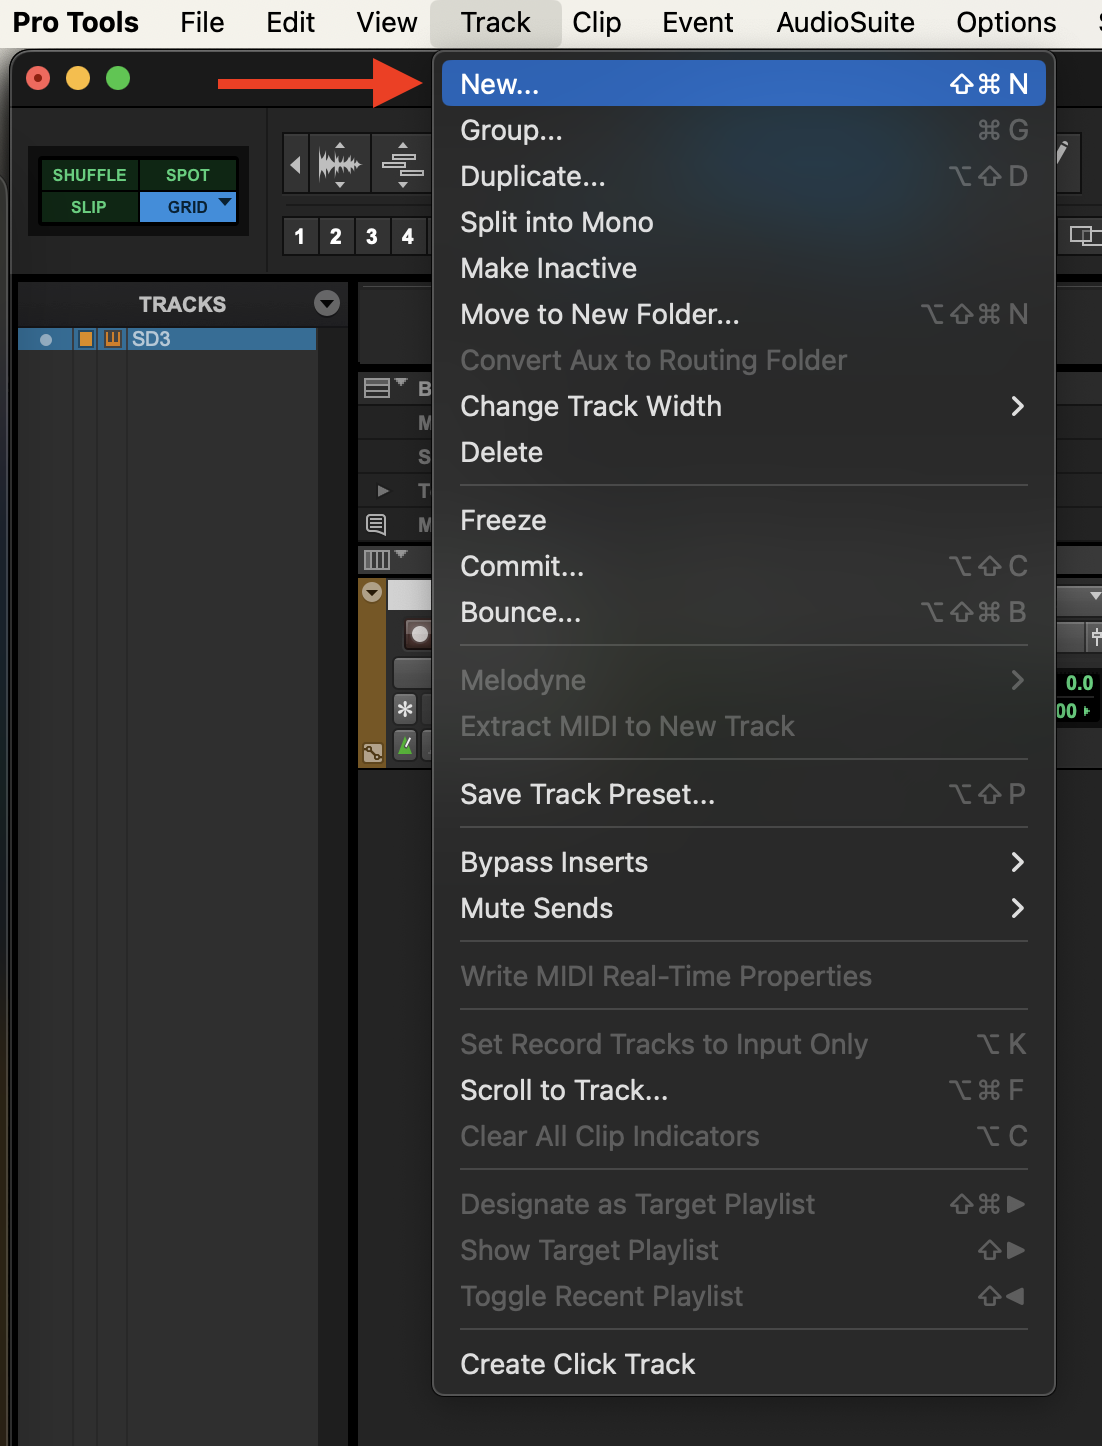
Task: Toggle Spot edit mode
Action: (187, 175)
